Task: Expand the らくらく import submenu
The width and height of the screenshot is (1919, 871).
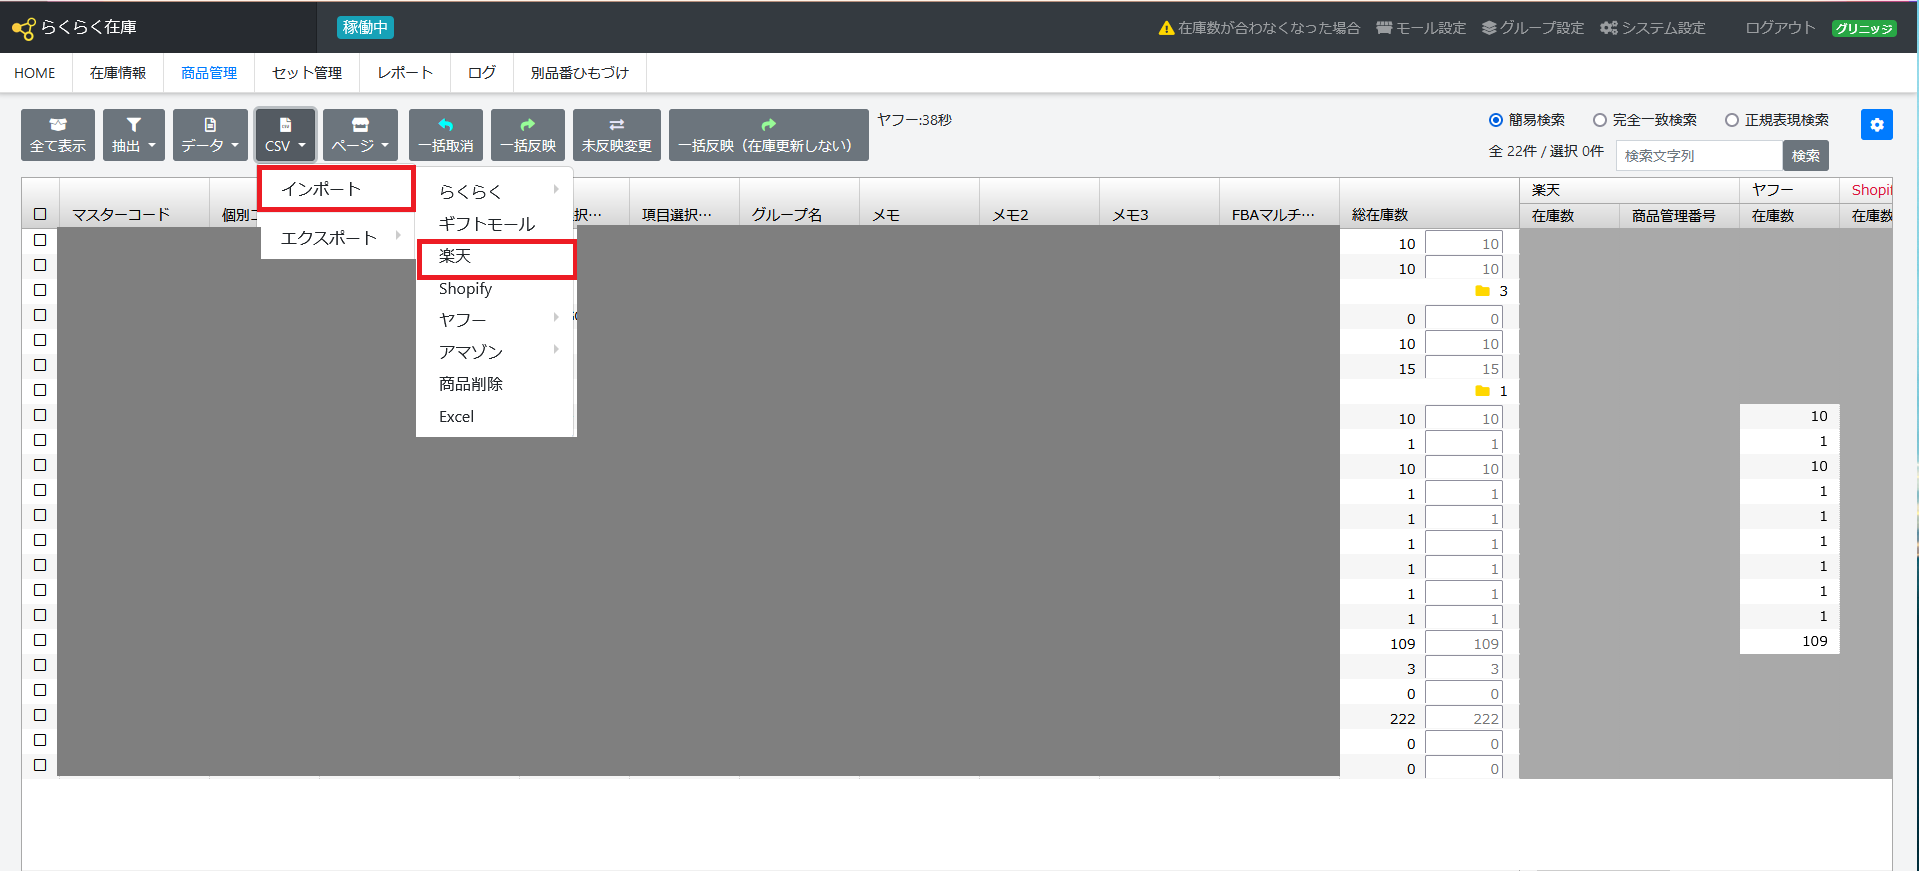Action: pyautogui.click(x=496, y=191)
